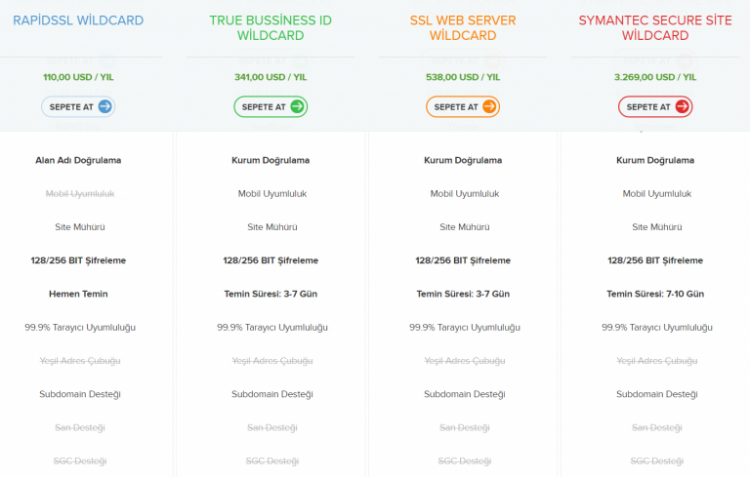Click the 110,00 USD / YIL price

[78, 74]
